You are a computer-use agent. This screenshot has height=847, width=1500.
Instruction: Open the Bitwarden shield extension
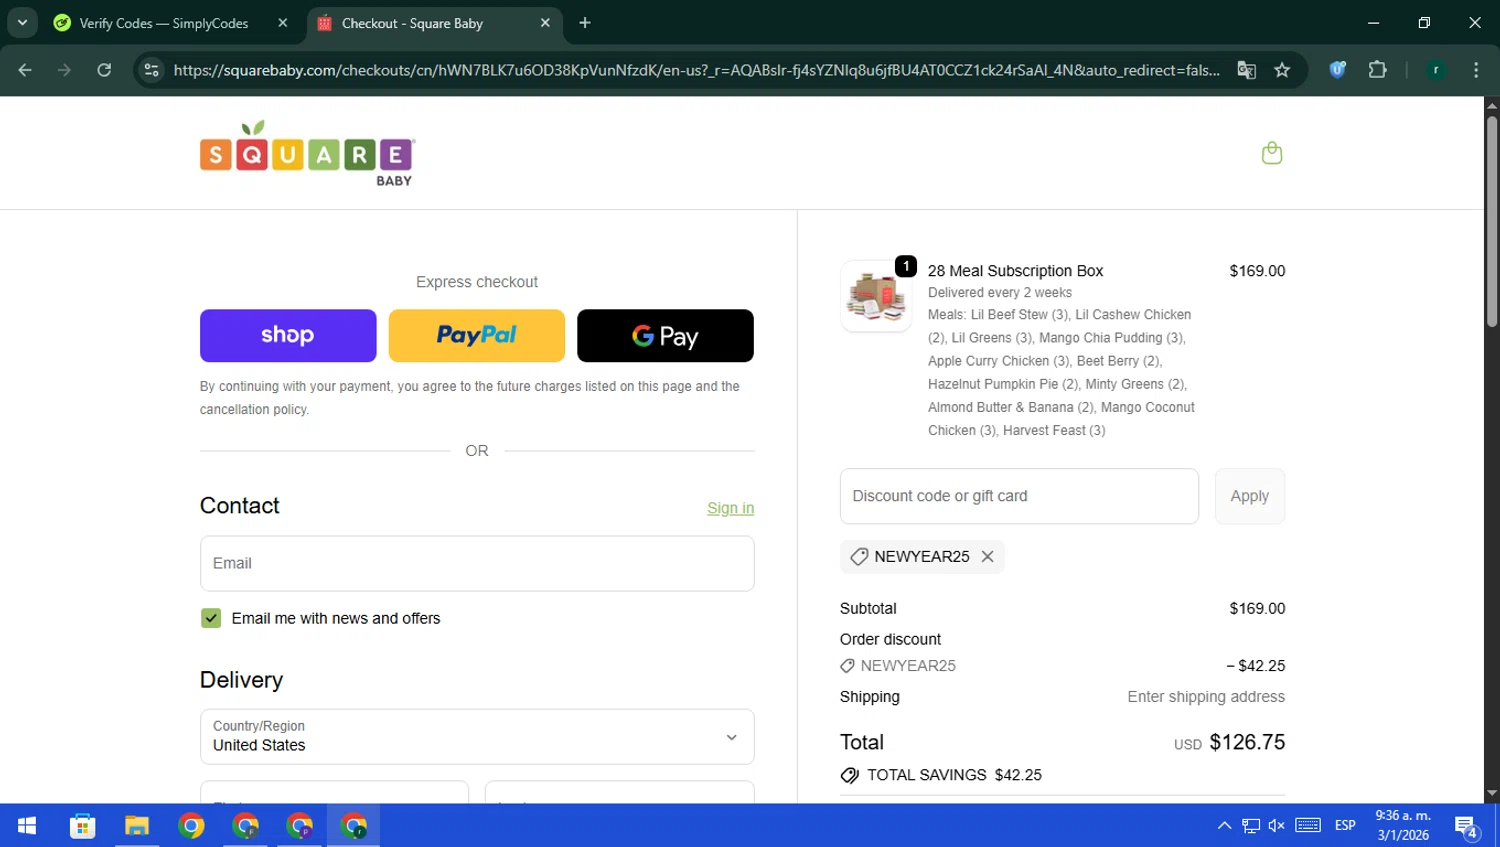1338,70
